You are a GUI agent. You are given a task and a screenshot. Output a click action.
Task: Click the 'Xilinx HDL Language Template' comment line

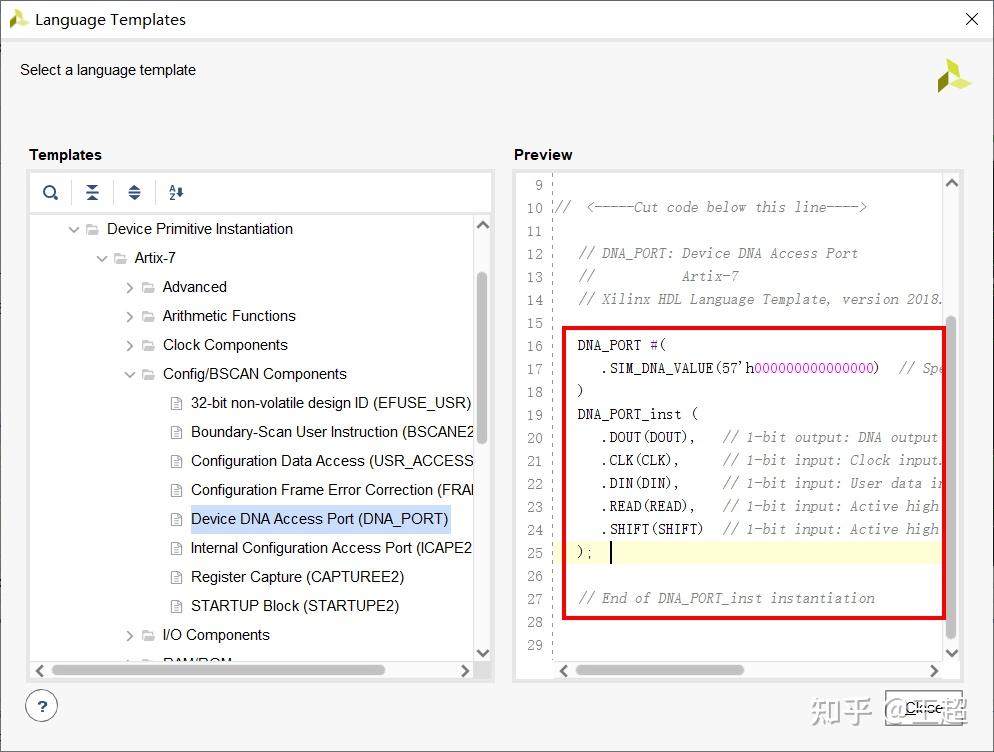pos(759,299)
